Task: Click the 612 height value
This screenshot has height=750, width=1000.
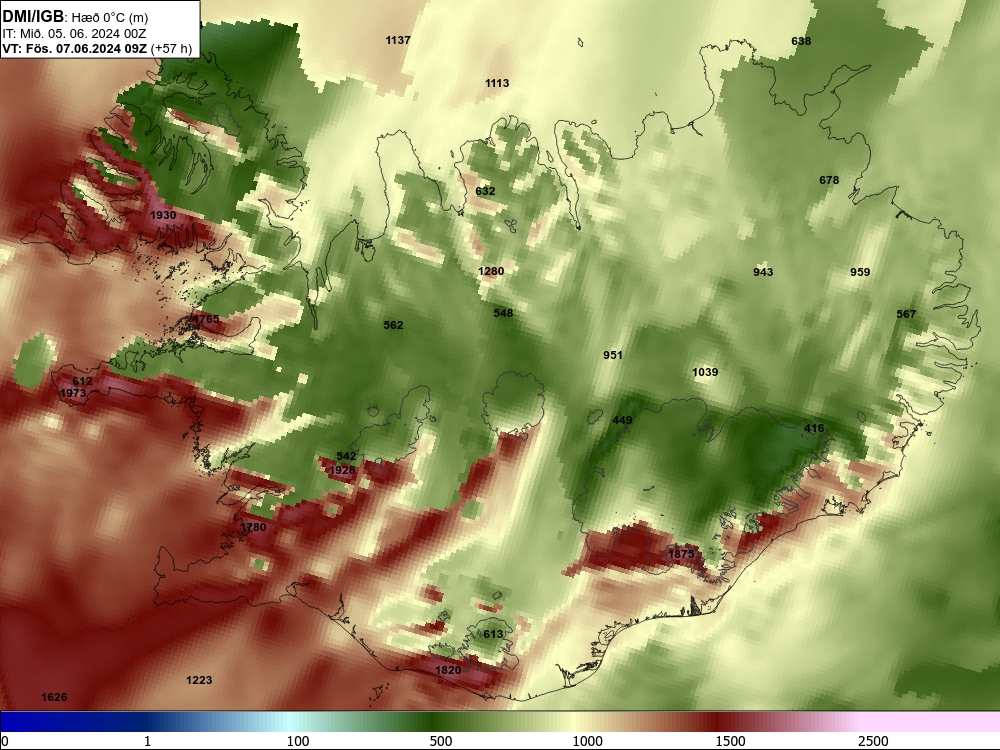Action: (x=82, y=381)
